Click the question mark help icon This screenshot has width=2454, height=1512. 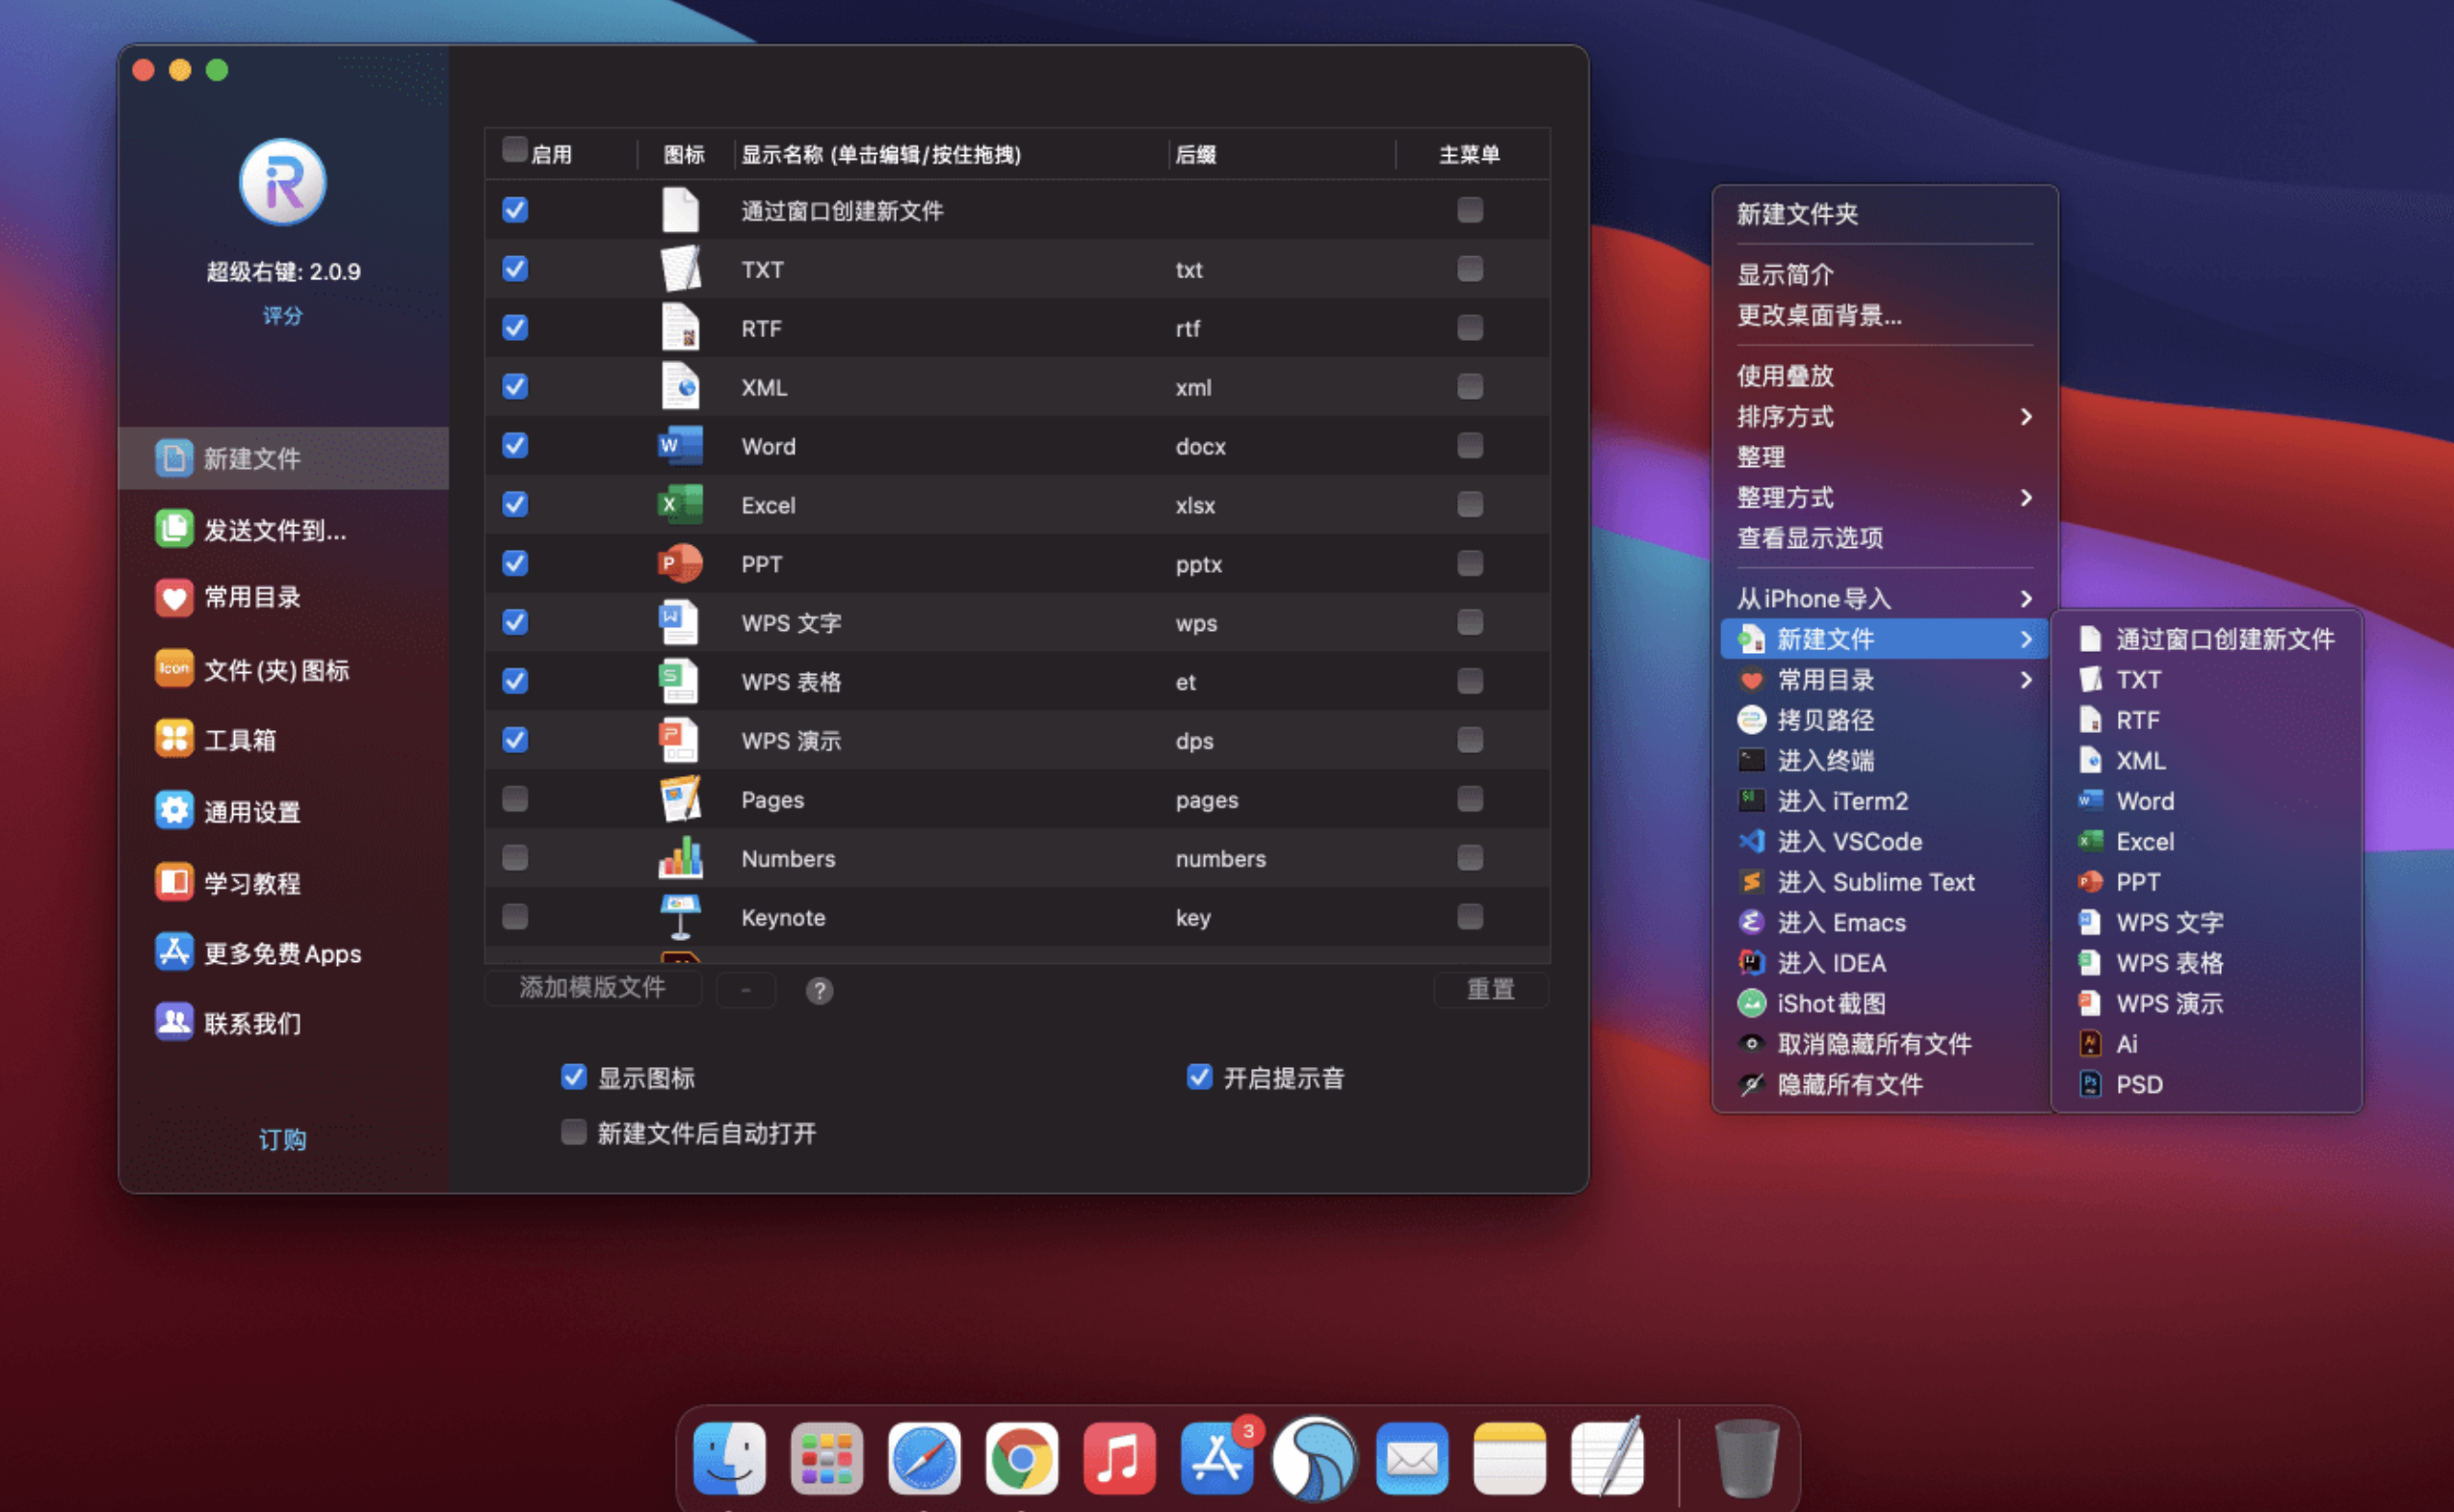pos(819,990)
